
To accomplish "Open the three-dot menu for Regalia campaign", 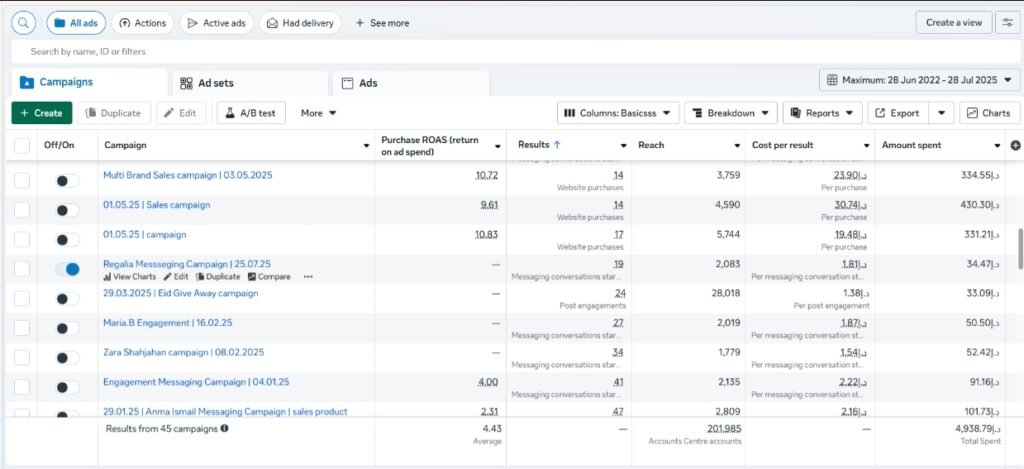I will click(x=308, y=277).
